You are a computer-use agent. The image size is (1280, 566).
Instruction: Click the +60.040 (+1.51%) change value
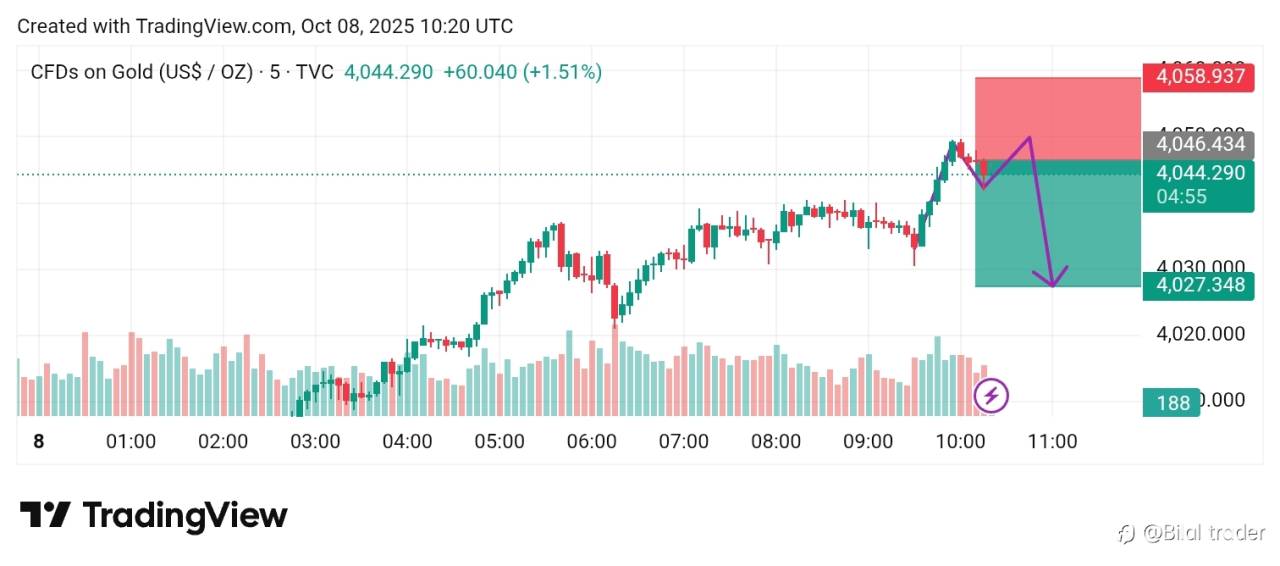point(522,72)
